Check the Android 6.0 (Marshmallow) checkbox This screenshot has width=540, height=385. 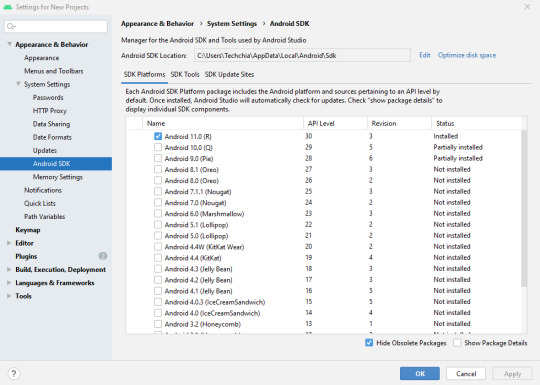pos(158,214)
